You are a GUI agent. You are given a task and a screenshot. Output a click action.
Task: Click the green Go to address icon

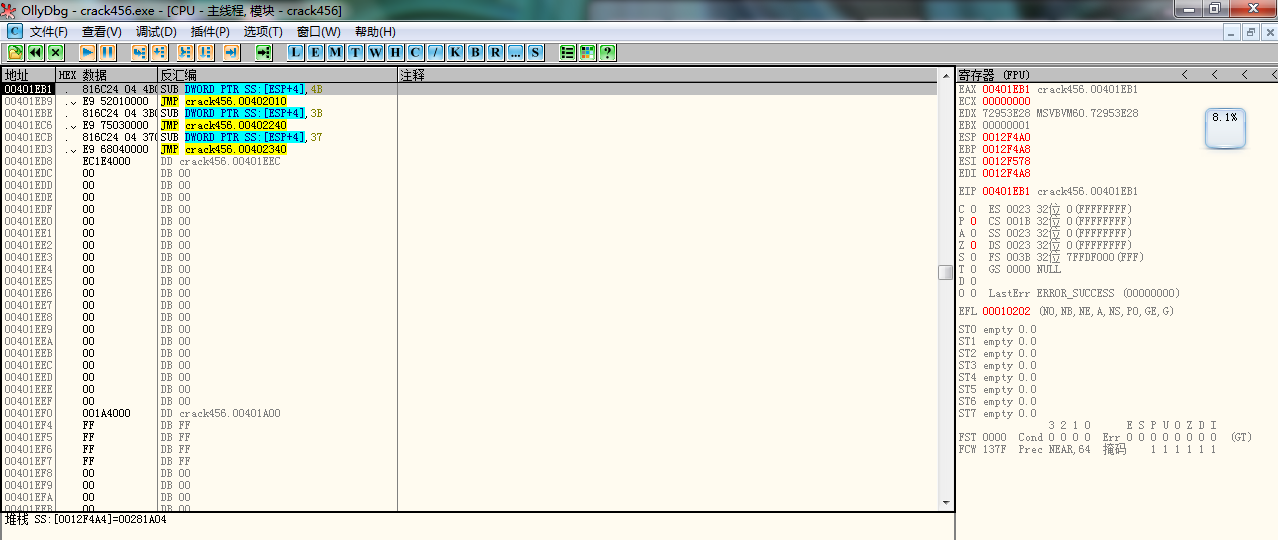[x=263, y=52]
